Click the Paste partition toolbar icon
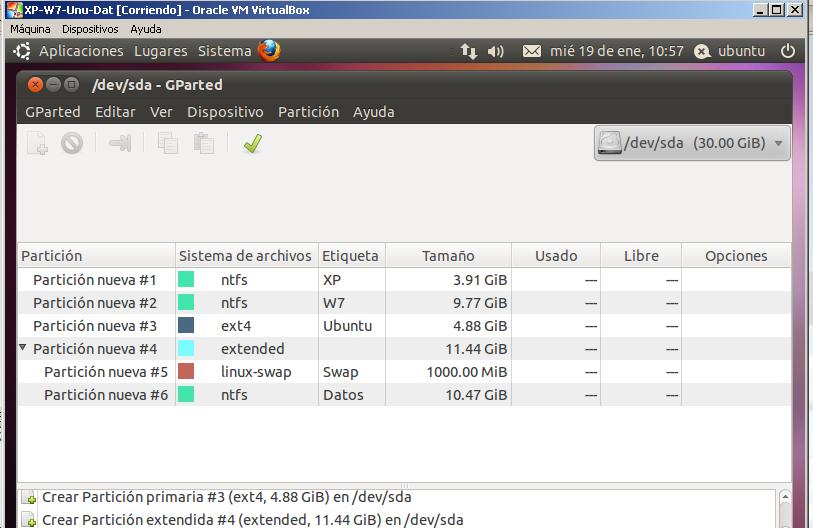 (x=203, y=143)
